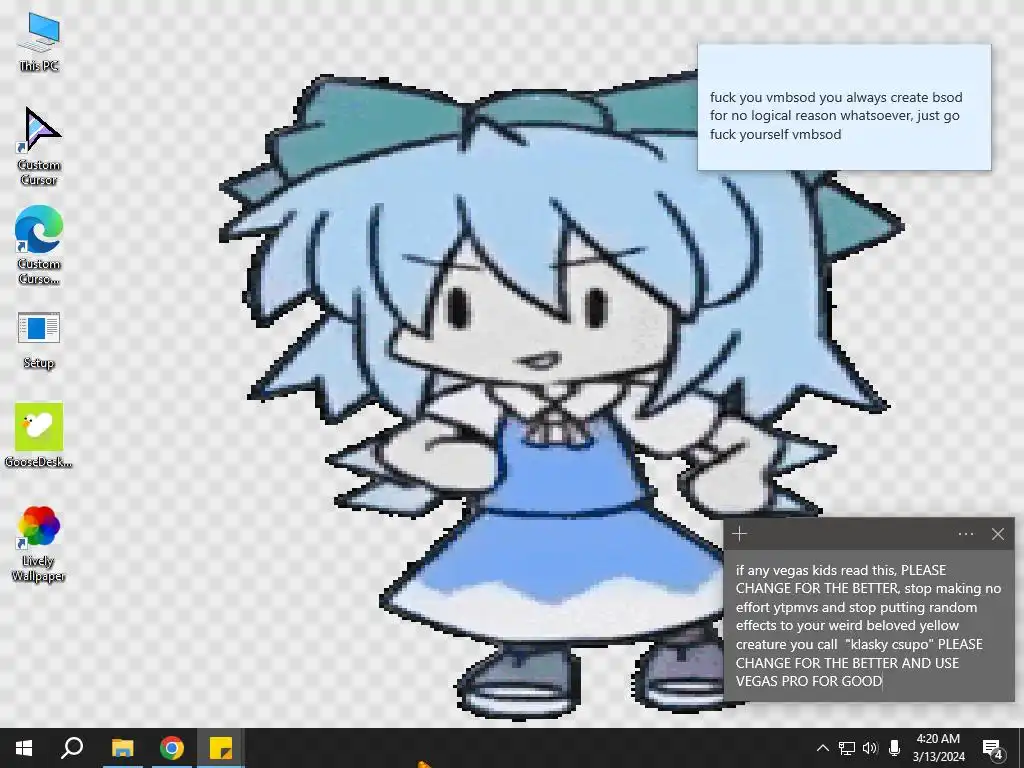The width and height of the screenshot is (1024, 768).
Task: Close the dark sticky note
Action: (x=998, y=534)
